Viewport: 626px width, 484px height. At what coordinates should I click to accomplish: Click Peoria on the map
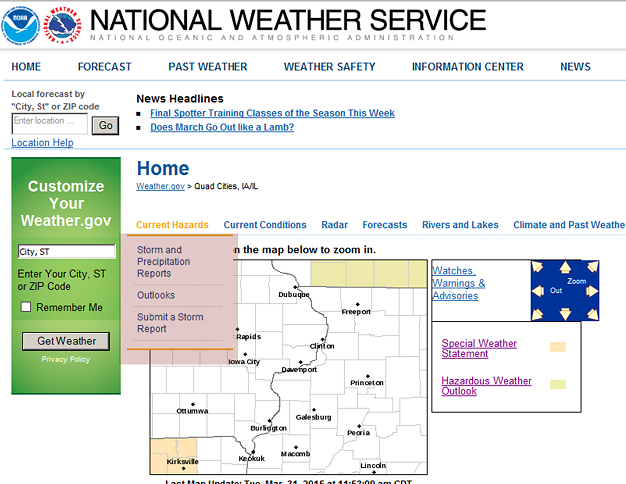(x=359, y=432)
